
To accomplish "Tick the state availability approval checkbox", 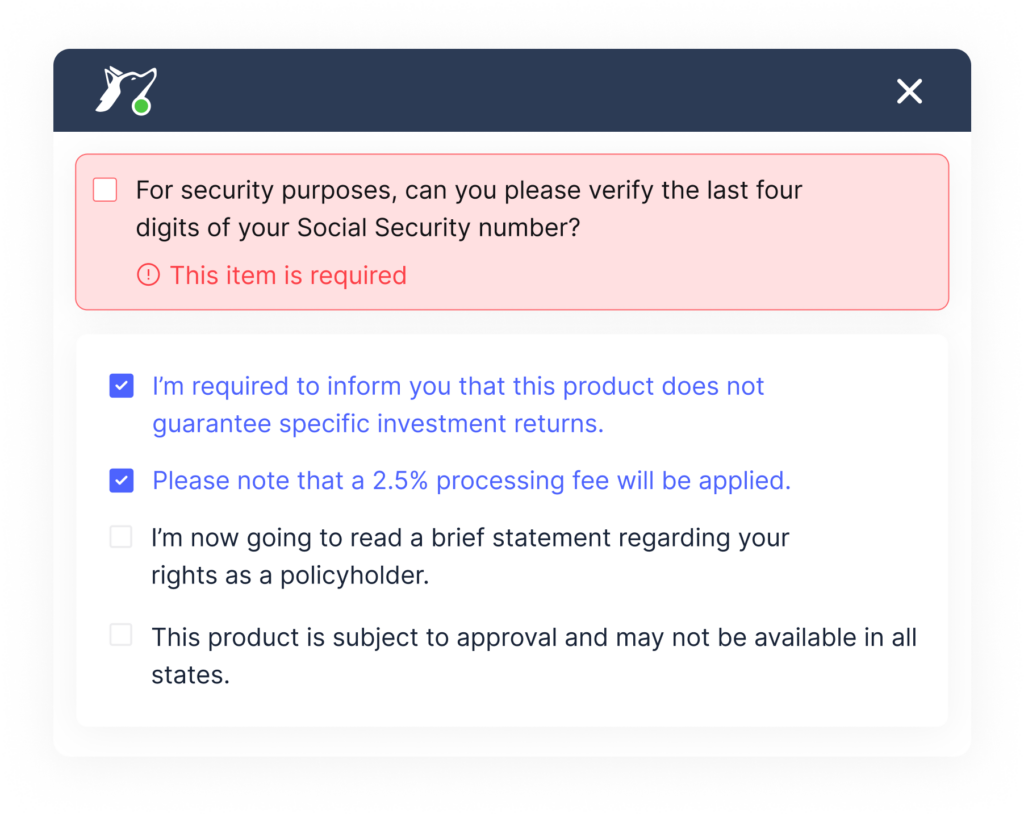I will tap(121, 635).
